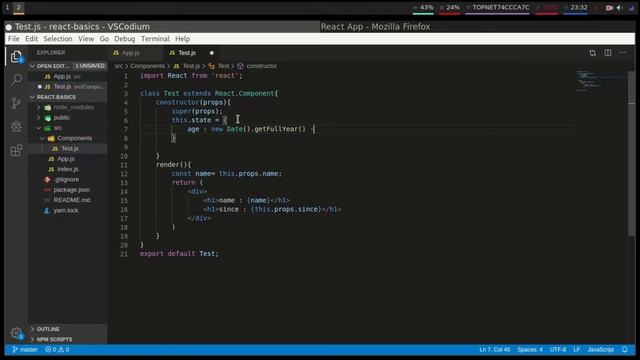The width and height of the screenshot is (640, 360).
Task: Expand the public folder
Action: click(x=67, y=118)
